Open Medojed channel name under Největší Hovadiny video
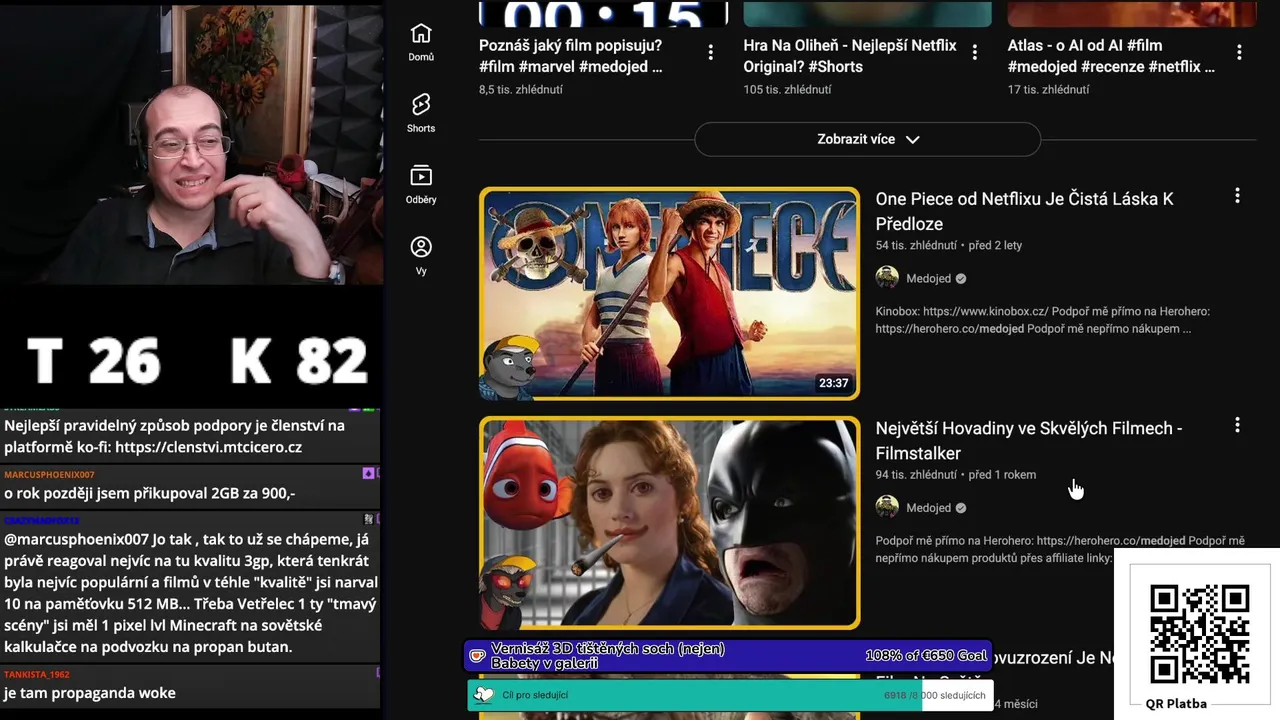Viewport: 1280px width, 720px height. click(928, 507)
